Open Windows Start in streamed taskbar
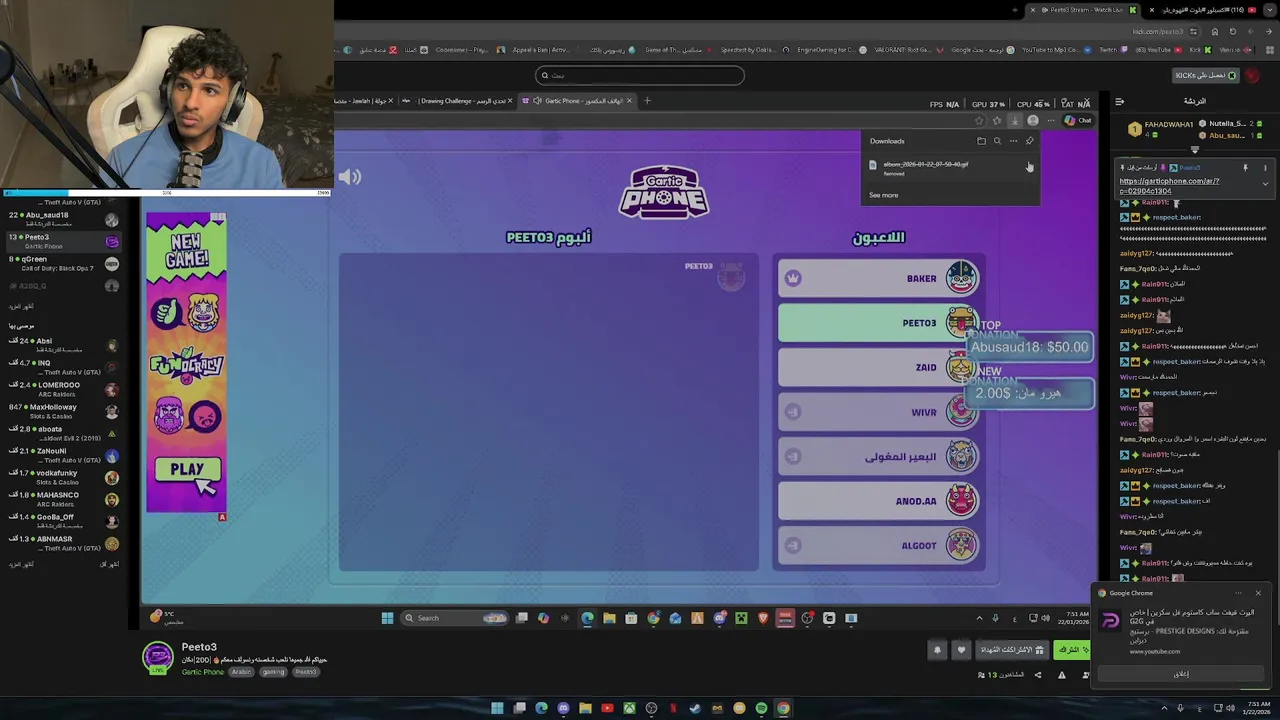The height and width of the screenshot is (720, 1280). click(387, 618)
